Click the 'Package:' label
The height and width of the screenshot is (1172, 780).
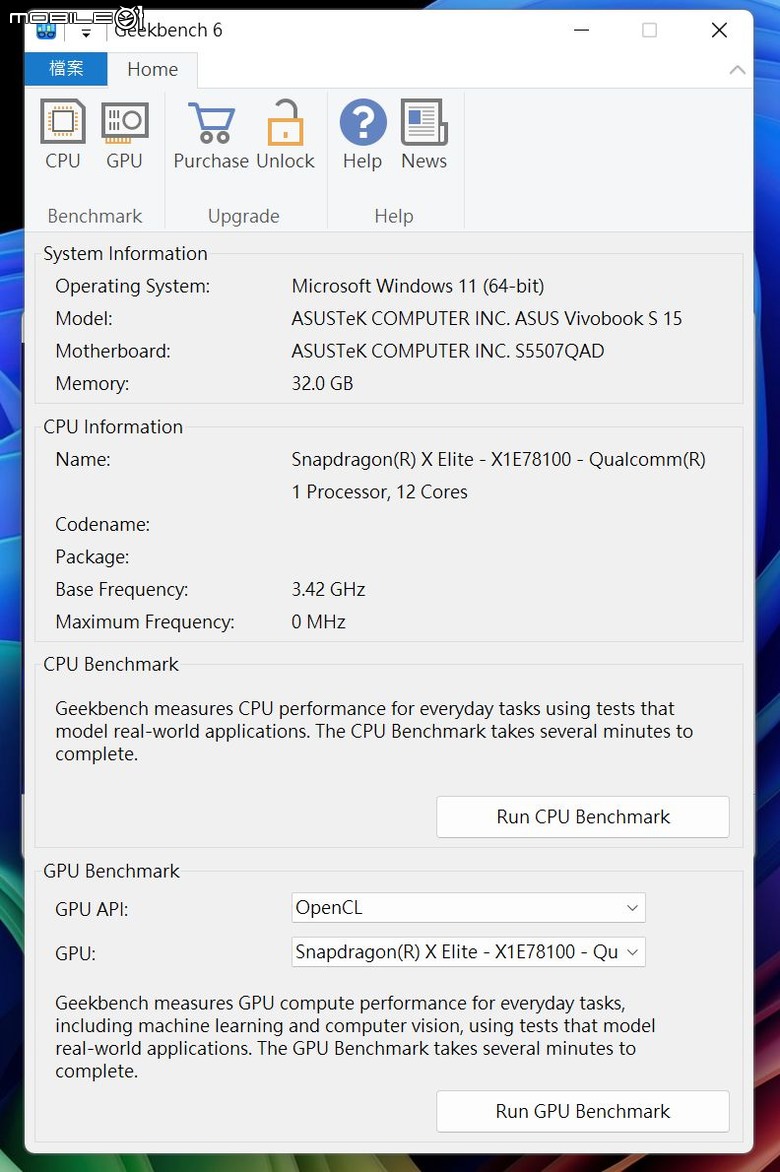[92, 557]
